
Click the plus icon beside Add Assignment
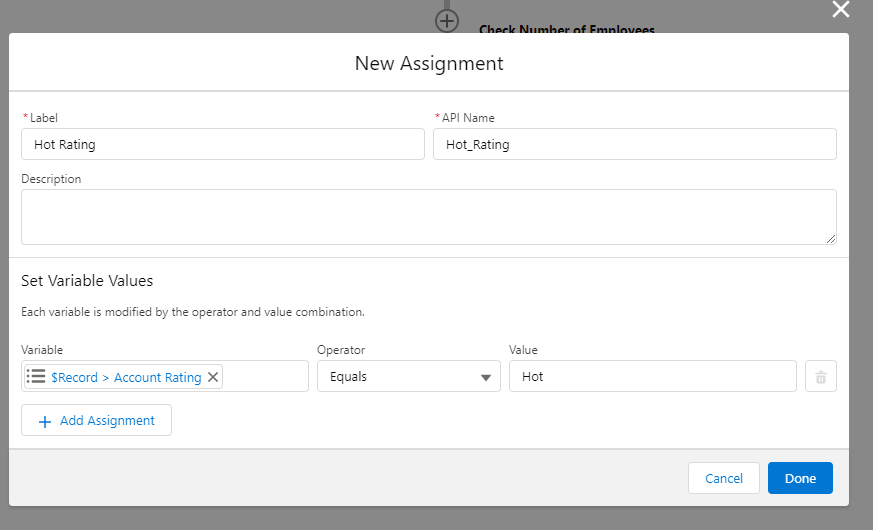(x=44, y=421)
